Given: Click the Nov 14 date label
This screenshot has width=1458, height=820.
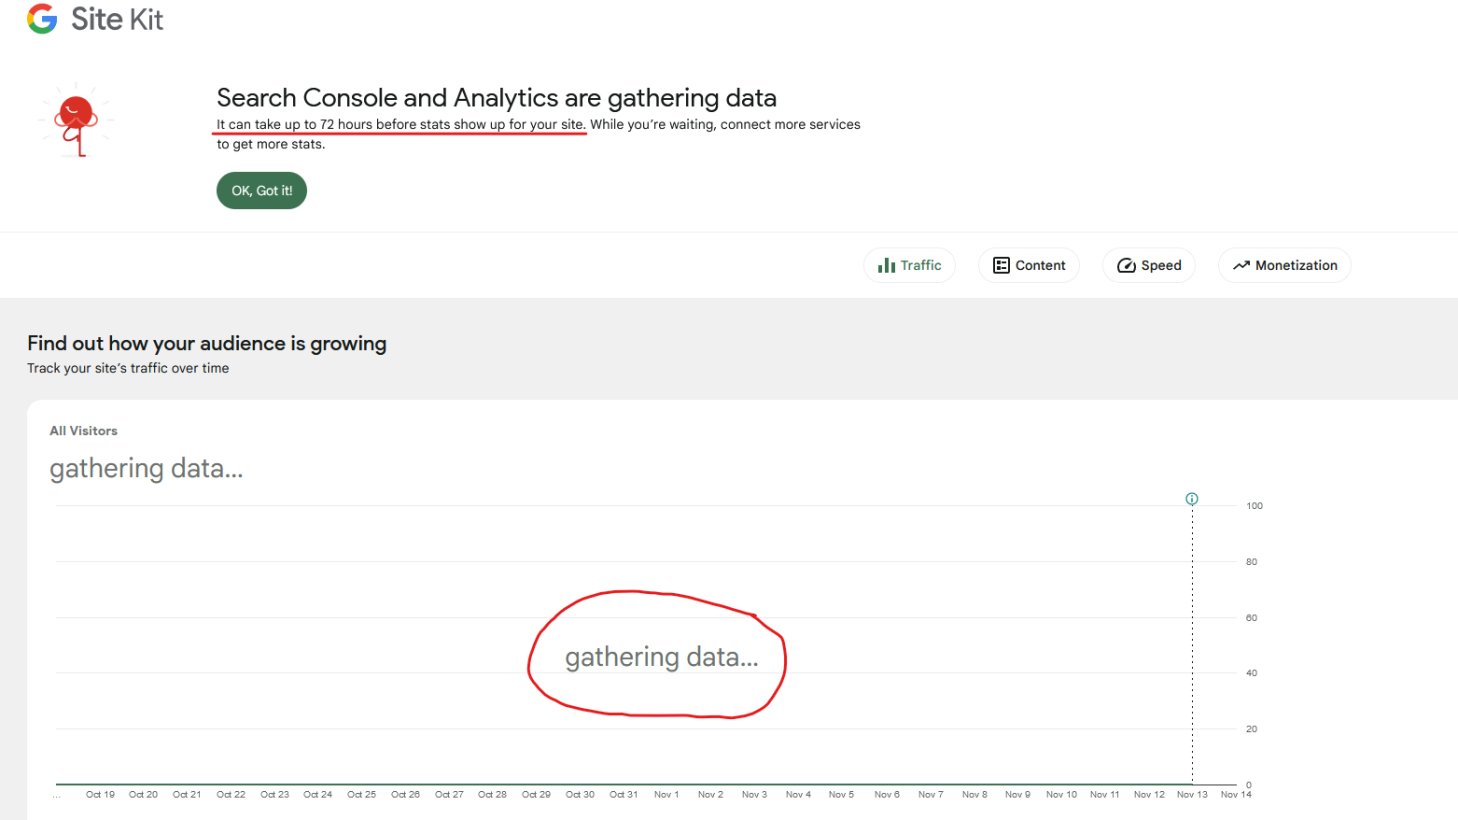Looking at the screenshot, I should coord(1236,795).
